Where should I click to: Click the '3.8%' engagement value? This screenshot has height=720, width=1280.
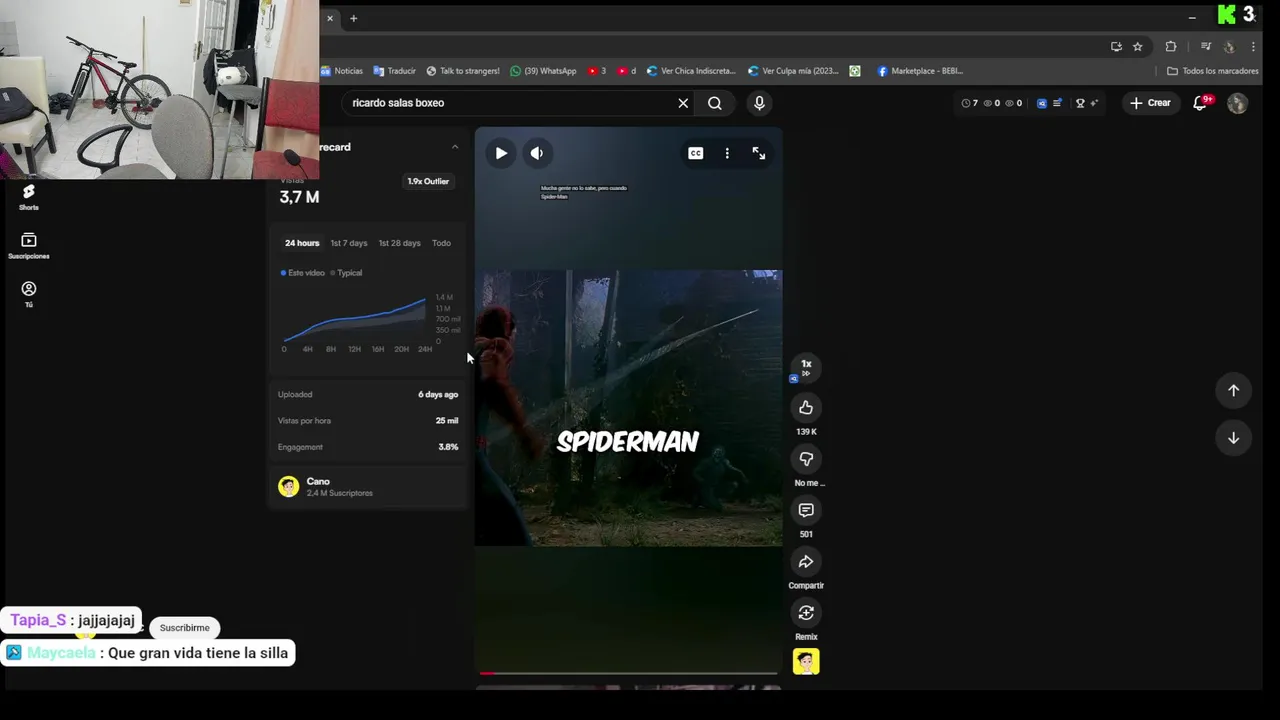(448, 447)
